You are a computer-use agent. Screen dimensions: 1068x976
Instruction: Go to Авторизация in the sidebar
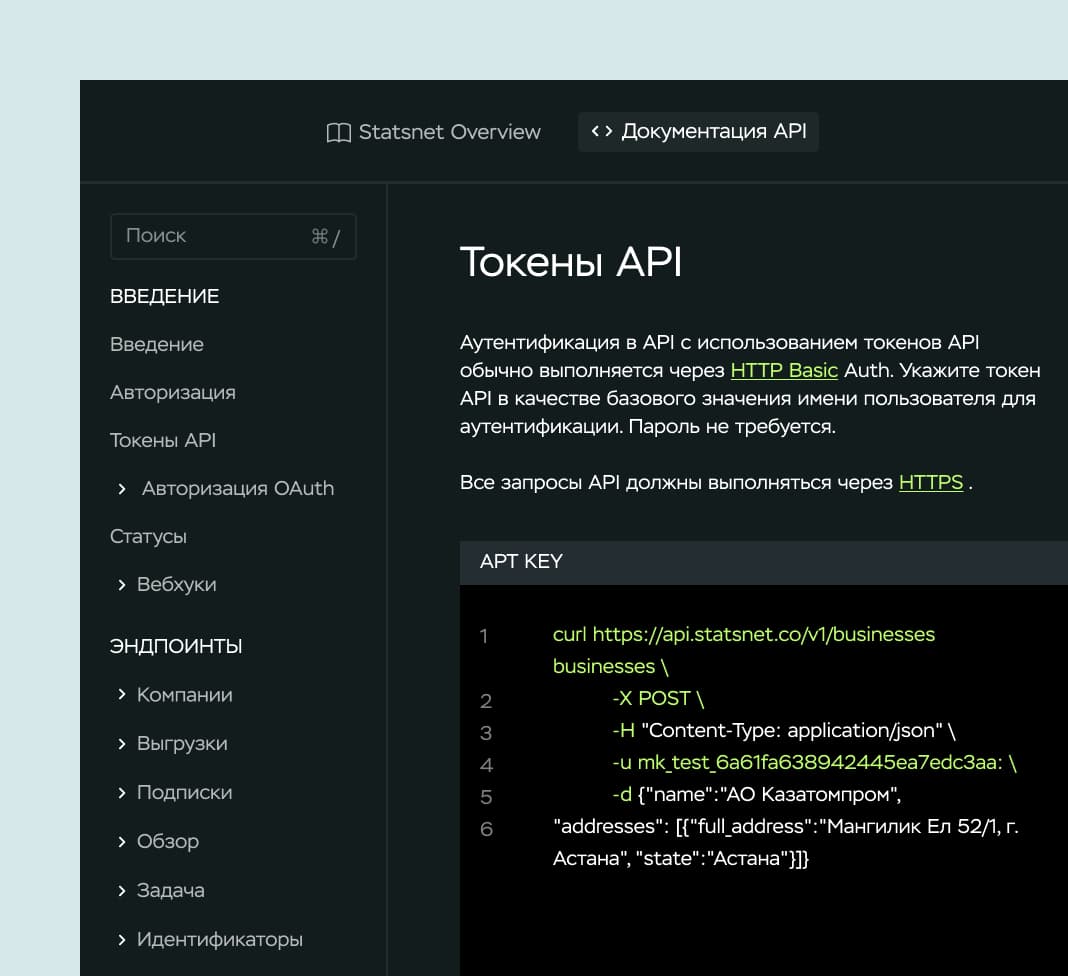[173, 393]
